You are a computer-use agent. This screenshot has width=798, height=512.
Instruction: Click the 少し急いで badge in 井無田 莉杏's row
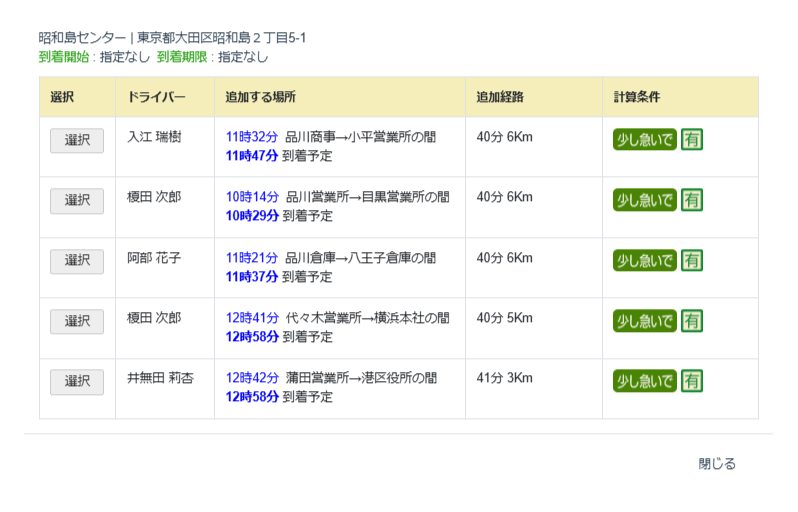pyautogui.click(x=644, y=381)
